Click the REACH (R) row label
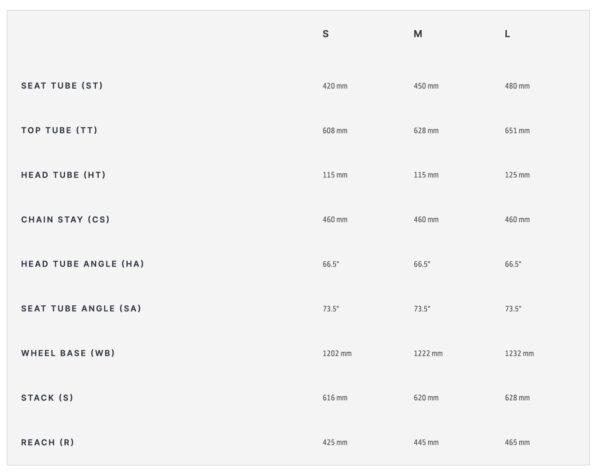 click(x=47, y=442)
